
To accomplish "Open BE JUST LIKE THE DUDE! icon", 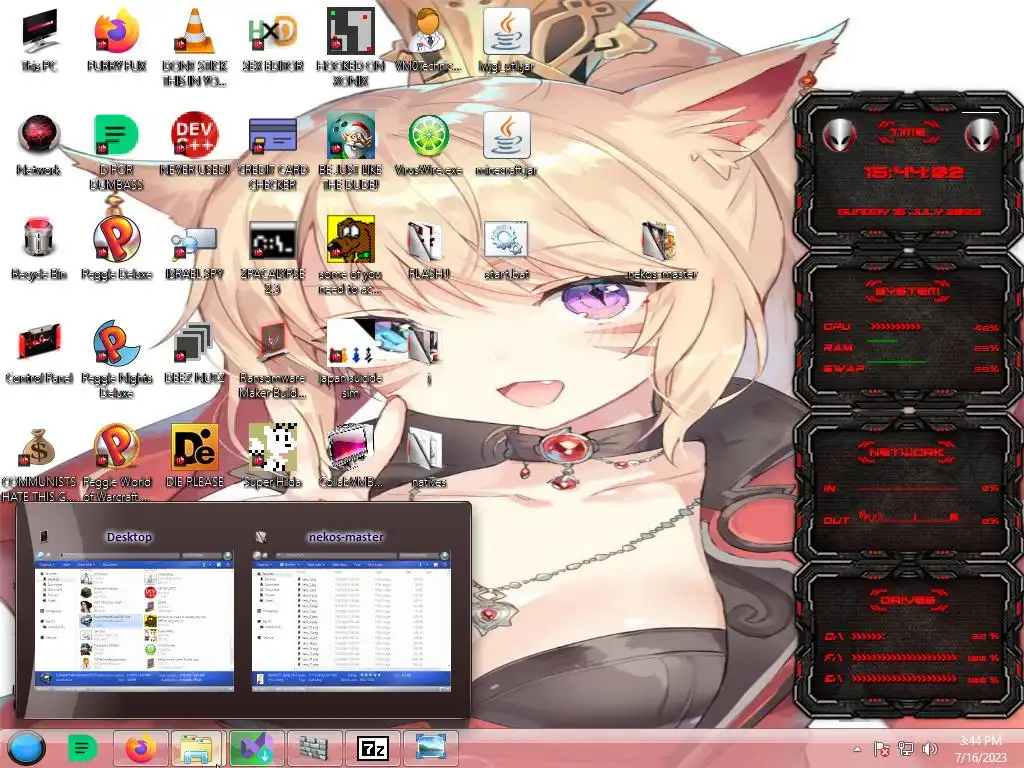I will coord(351,152).
